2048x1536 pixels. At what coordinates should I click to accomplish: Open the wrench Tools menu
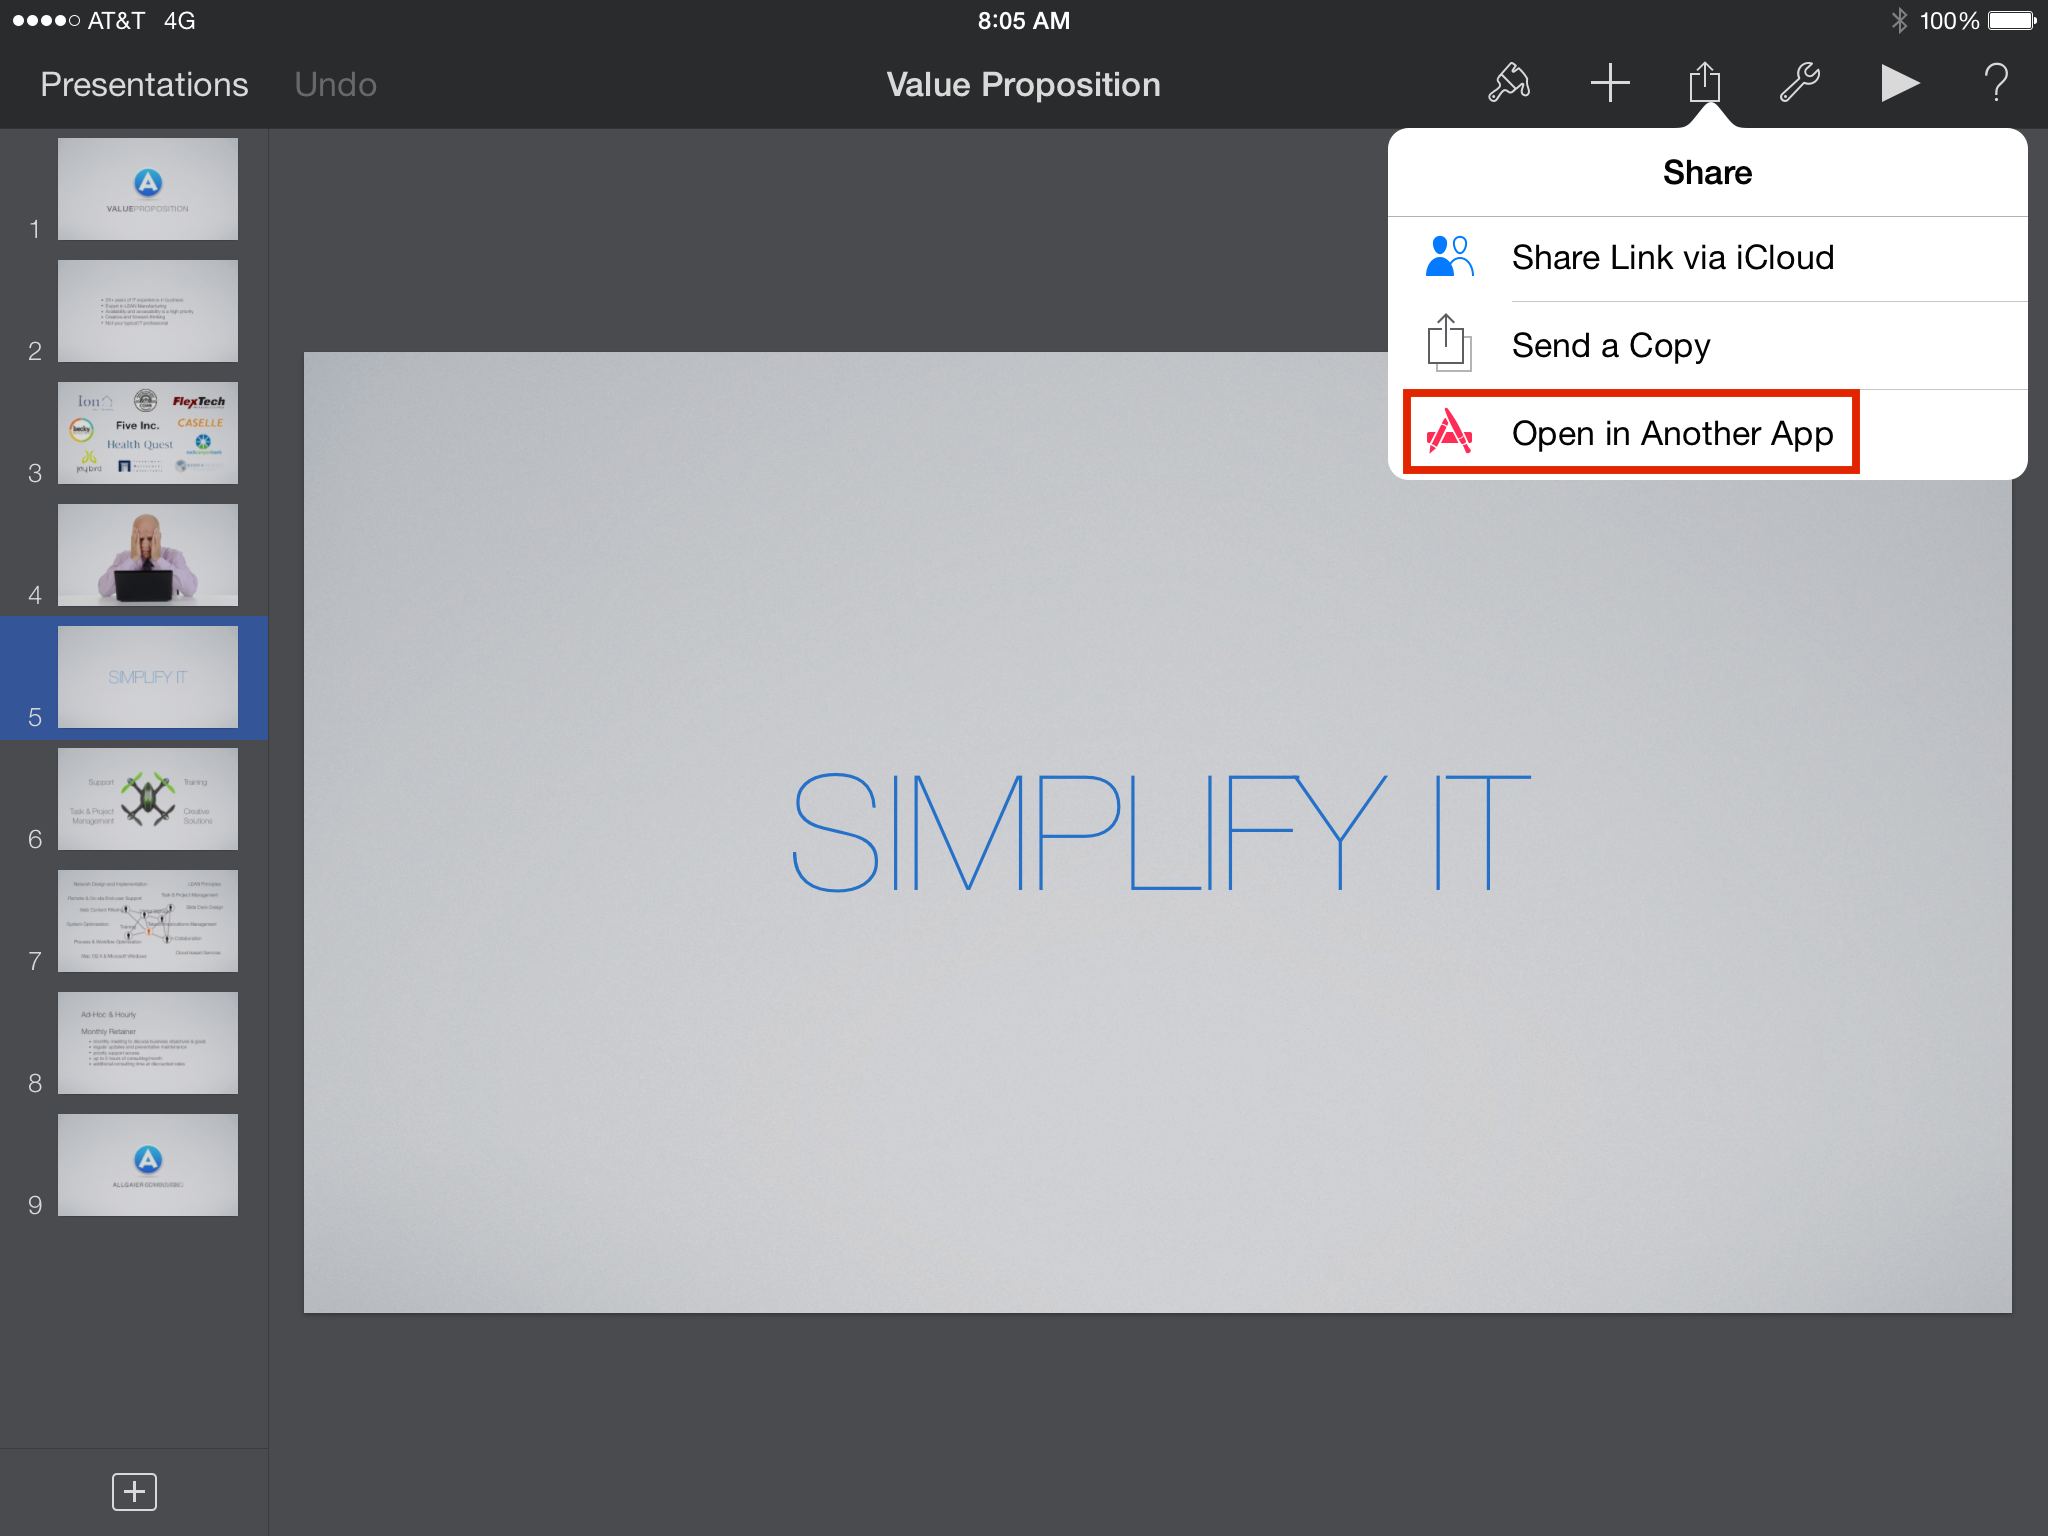[x=1800, y=83]
